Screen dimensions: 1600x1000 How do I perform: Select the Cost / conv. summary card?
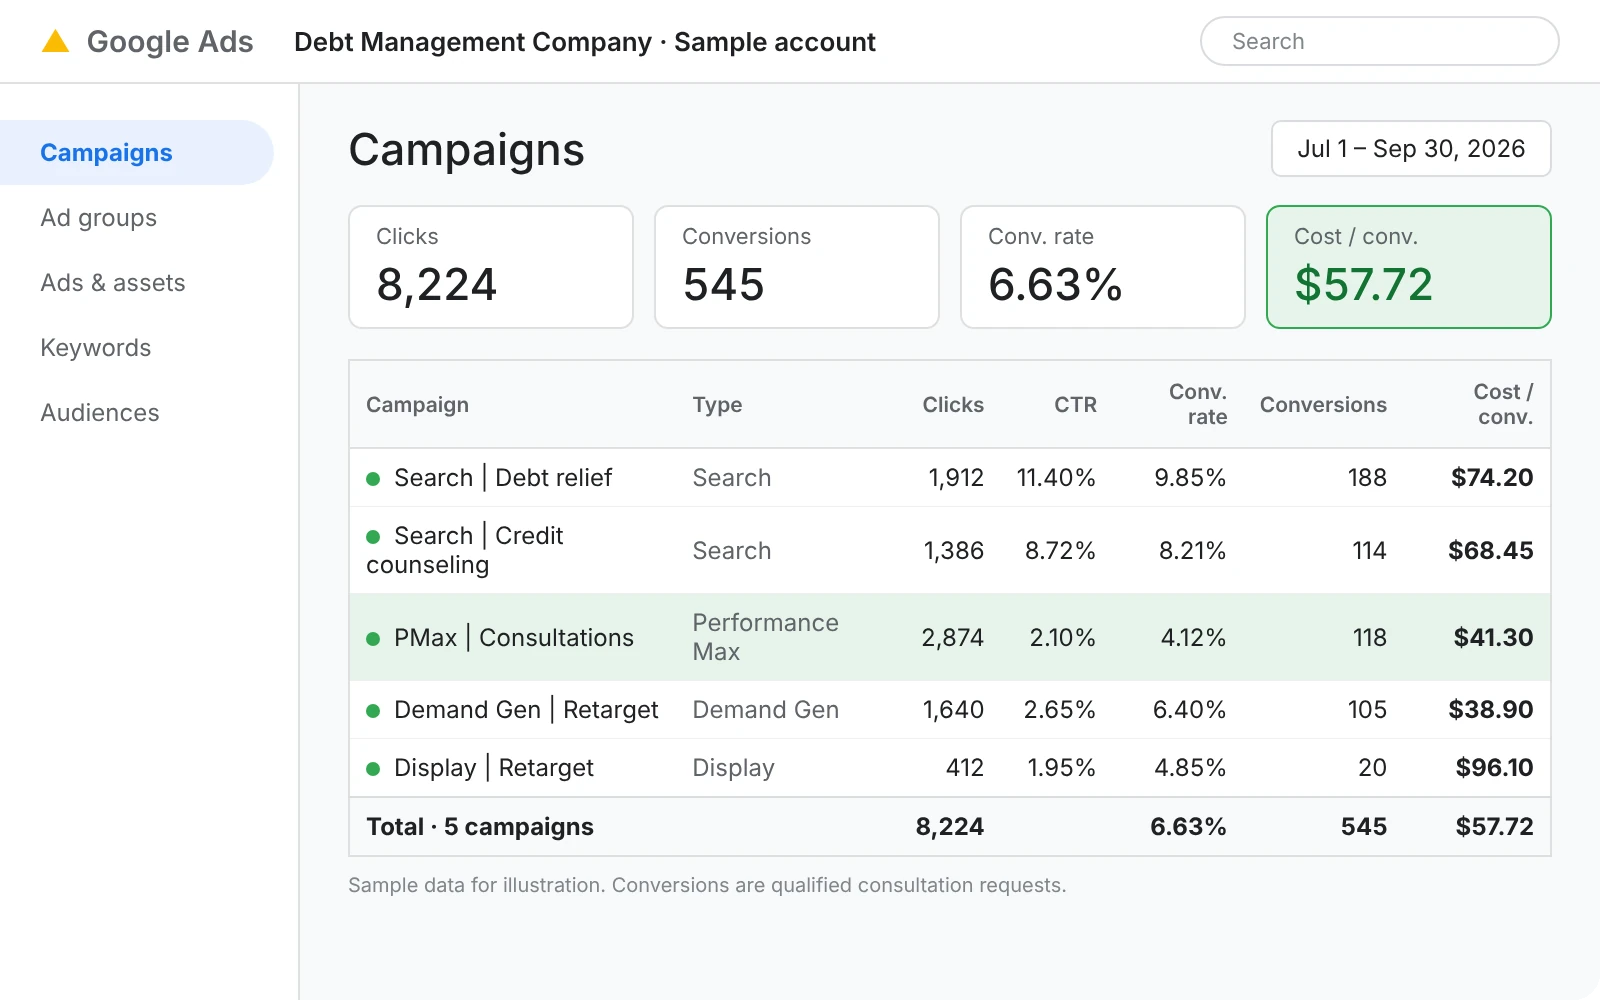[x=1409, y=267]
